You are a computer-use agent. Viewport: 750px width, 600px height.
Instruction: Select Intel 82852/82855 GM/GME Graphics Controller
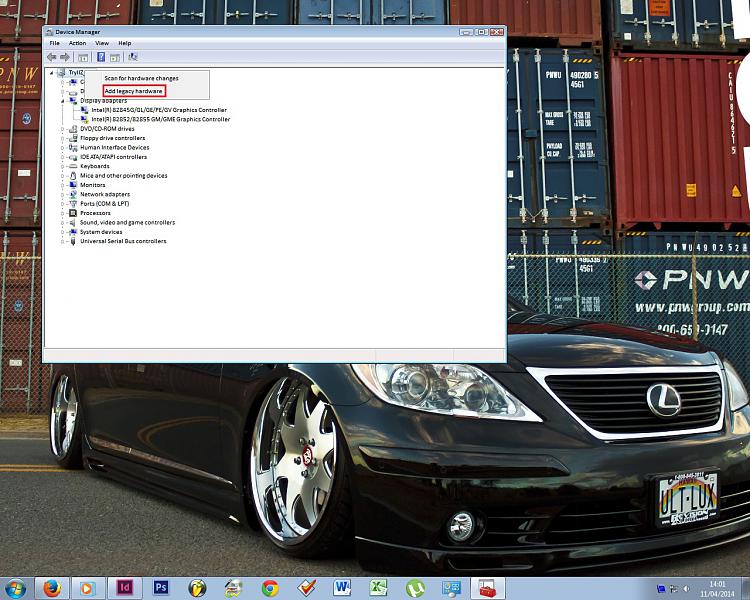tap(161, 120)
